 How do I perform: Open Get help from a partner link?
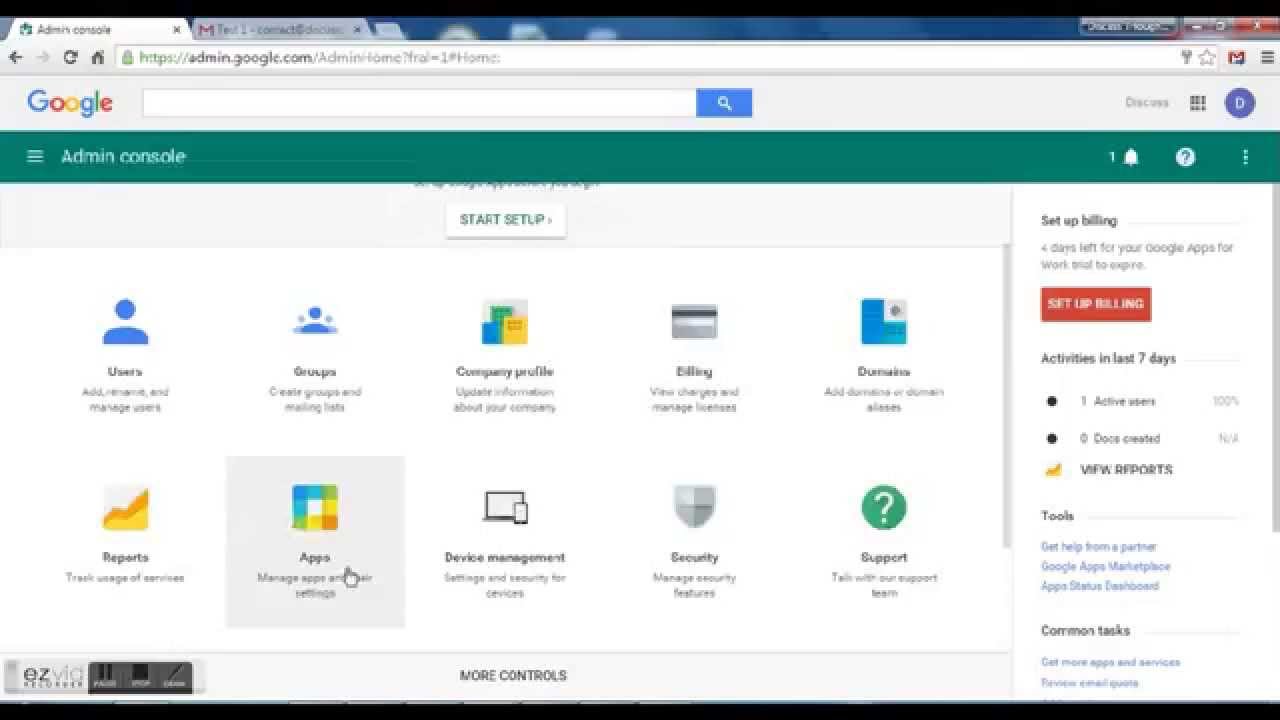1098,547
